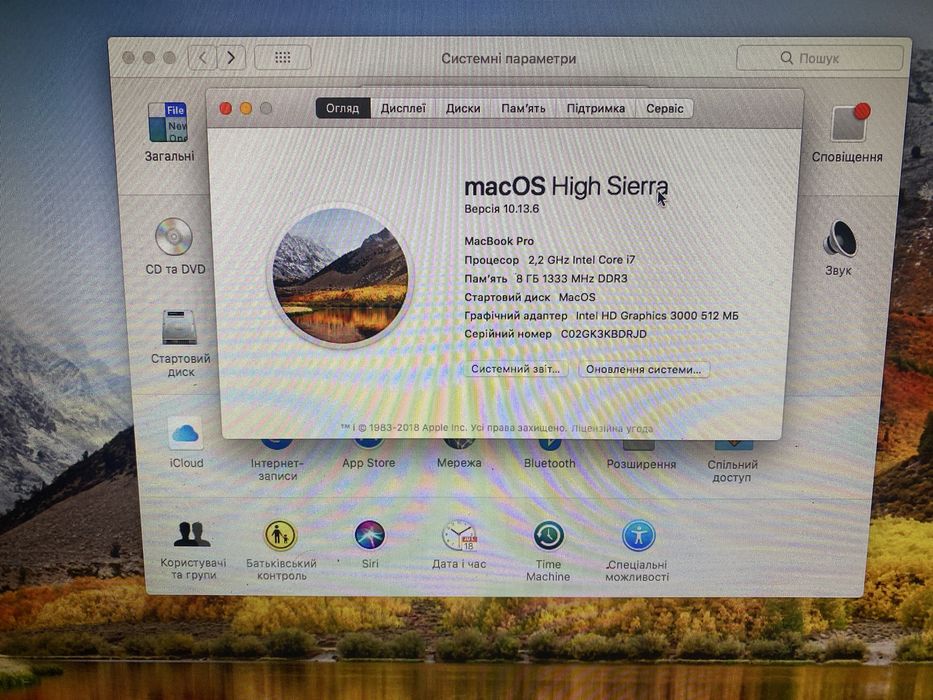The image size is (933, 700).
Task: Click the App Store label
Action: [368, 462]
